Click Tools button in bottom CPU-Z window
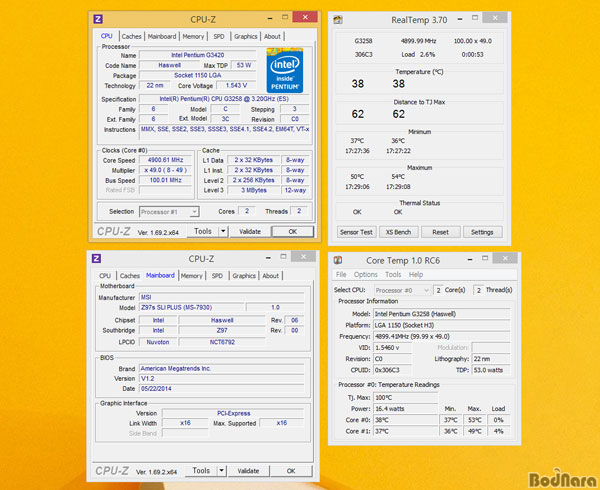 201,471
